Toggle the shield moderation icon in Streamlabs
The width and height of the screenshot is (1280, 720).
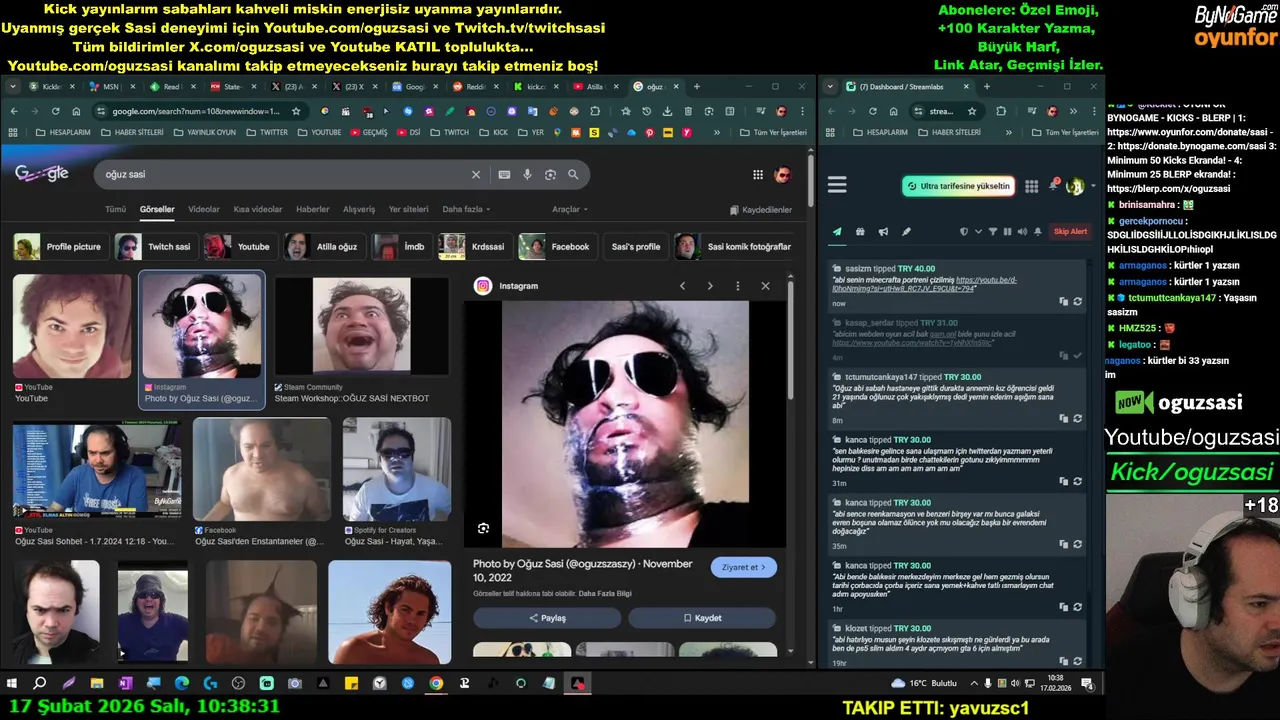pyautogui.click(x=964, y=231)
